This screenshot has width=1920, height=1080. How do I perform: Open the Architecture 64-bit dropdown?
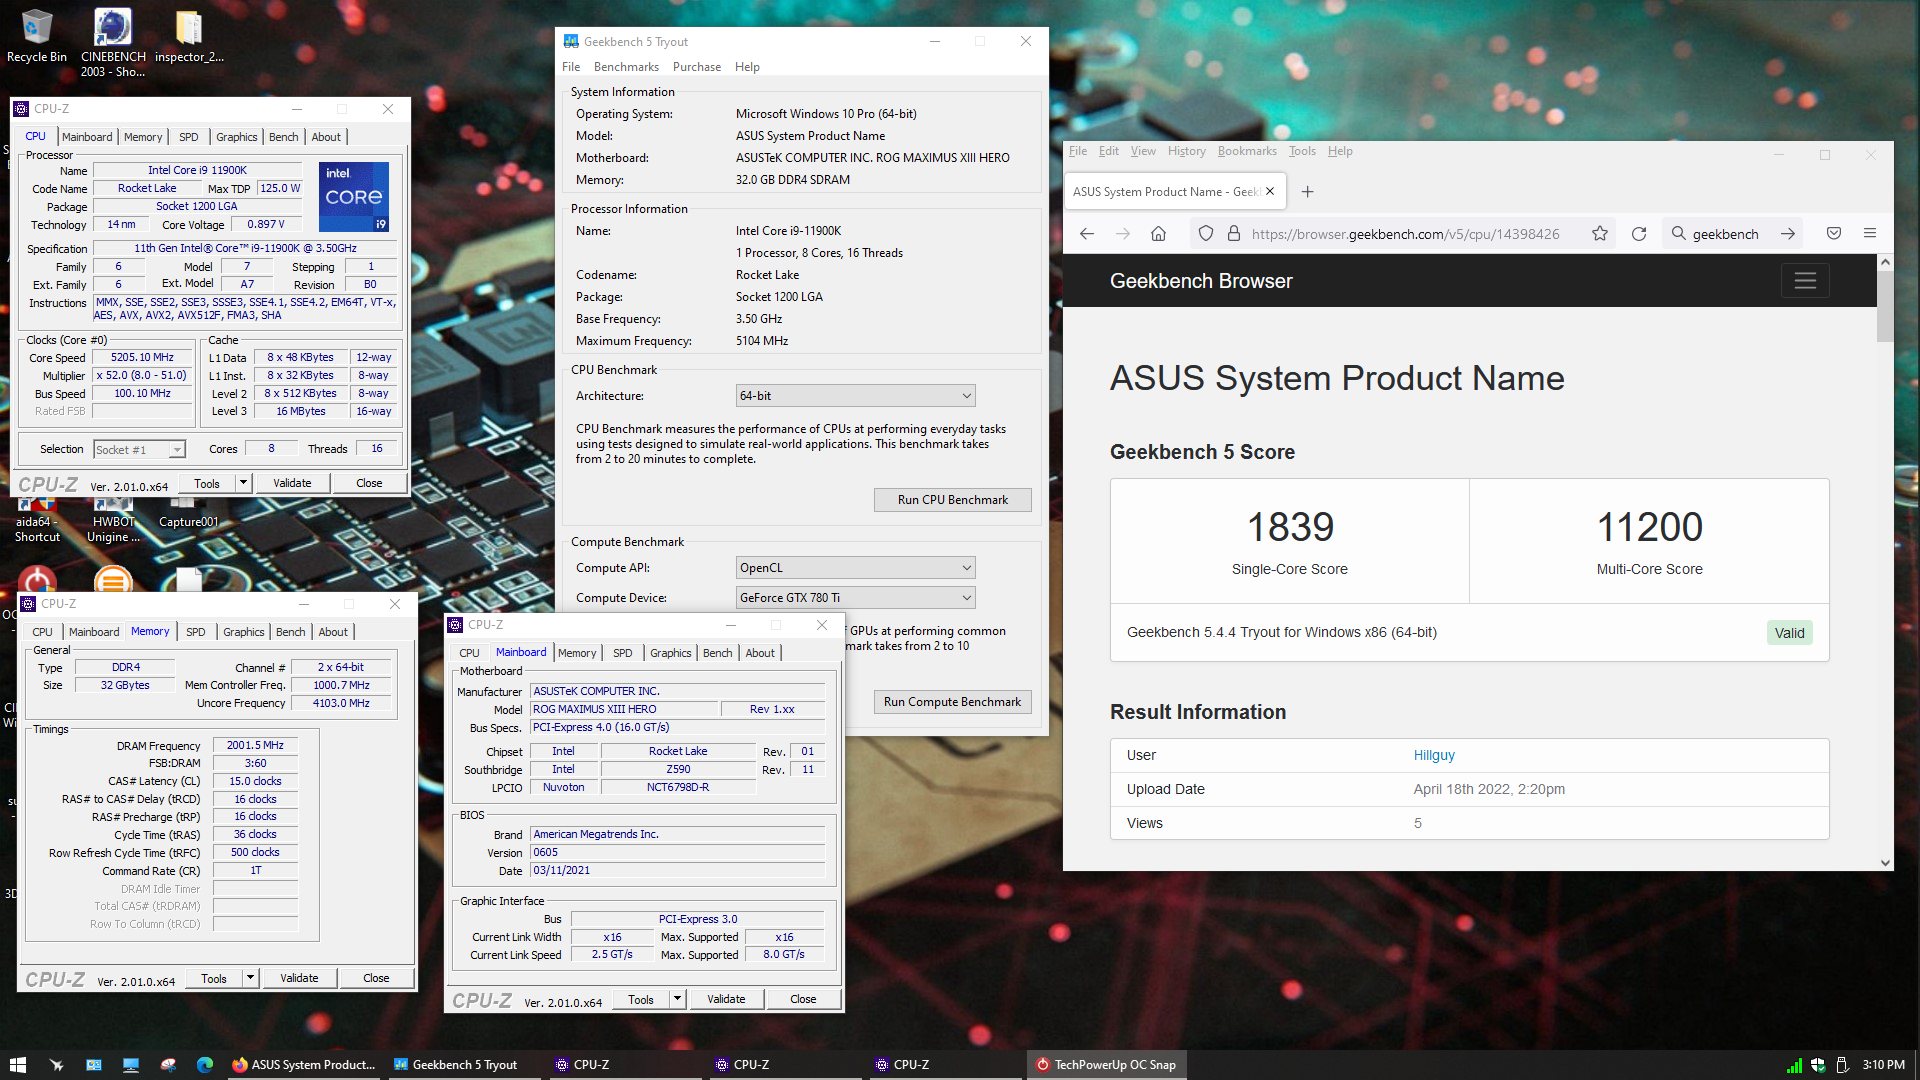pos(855,396)
